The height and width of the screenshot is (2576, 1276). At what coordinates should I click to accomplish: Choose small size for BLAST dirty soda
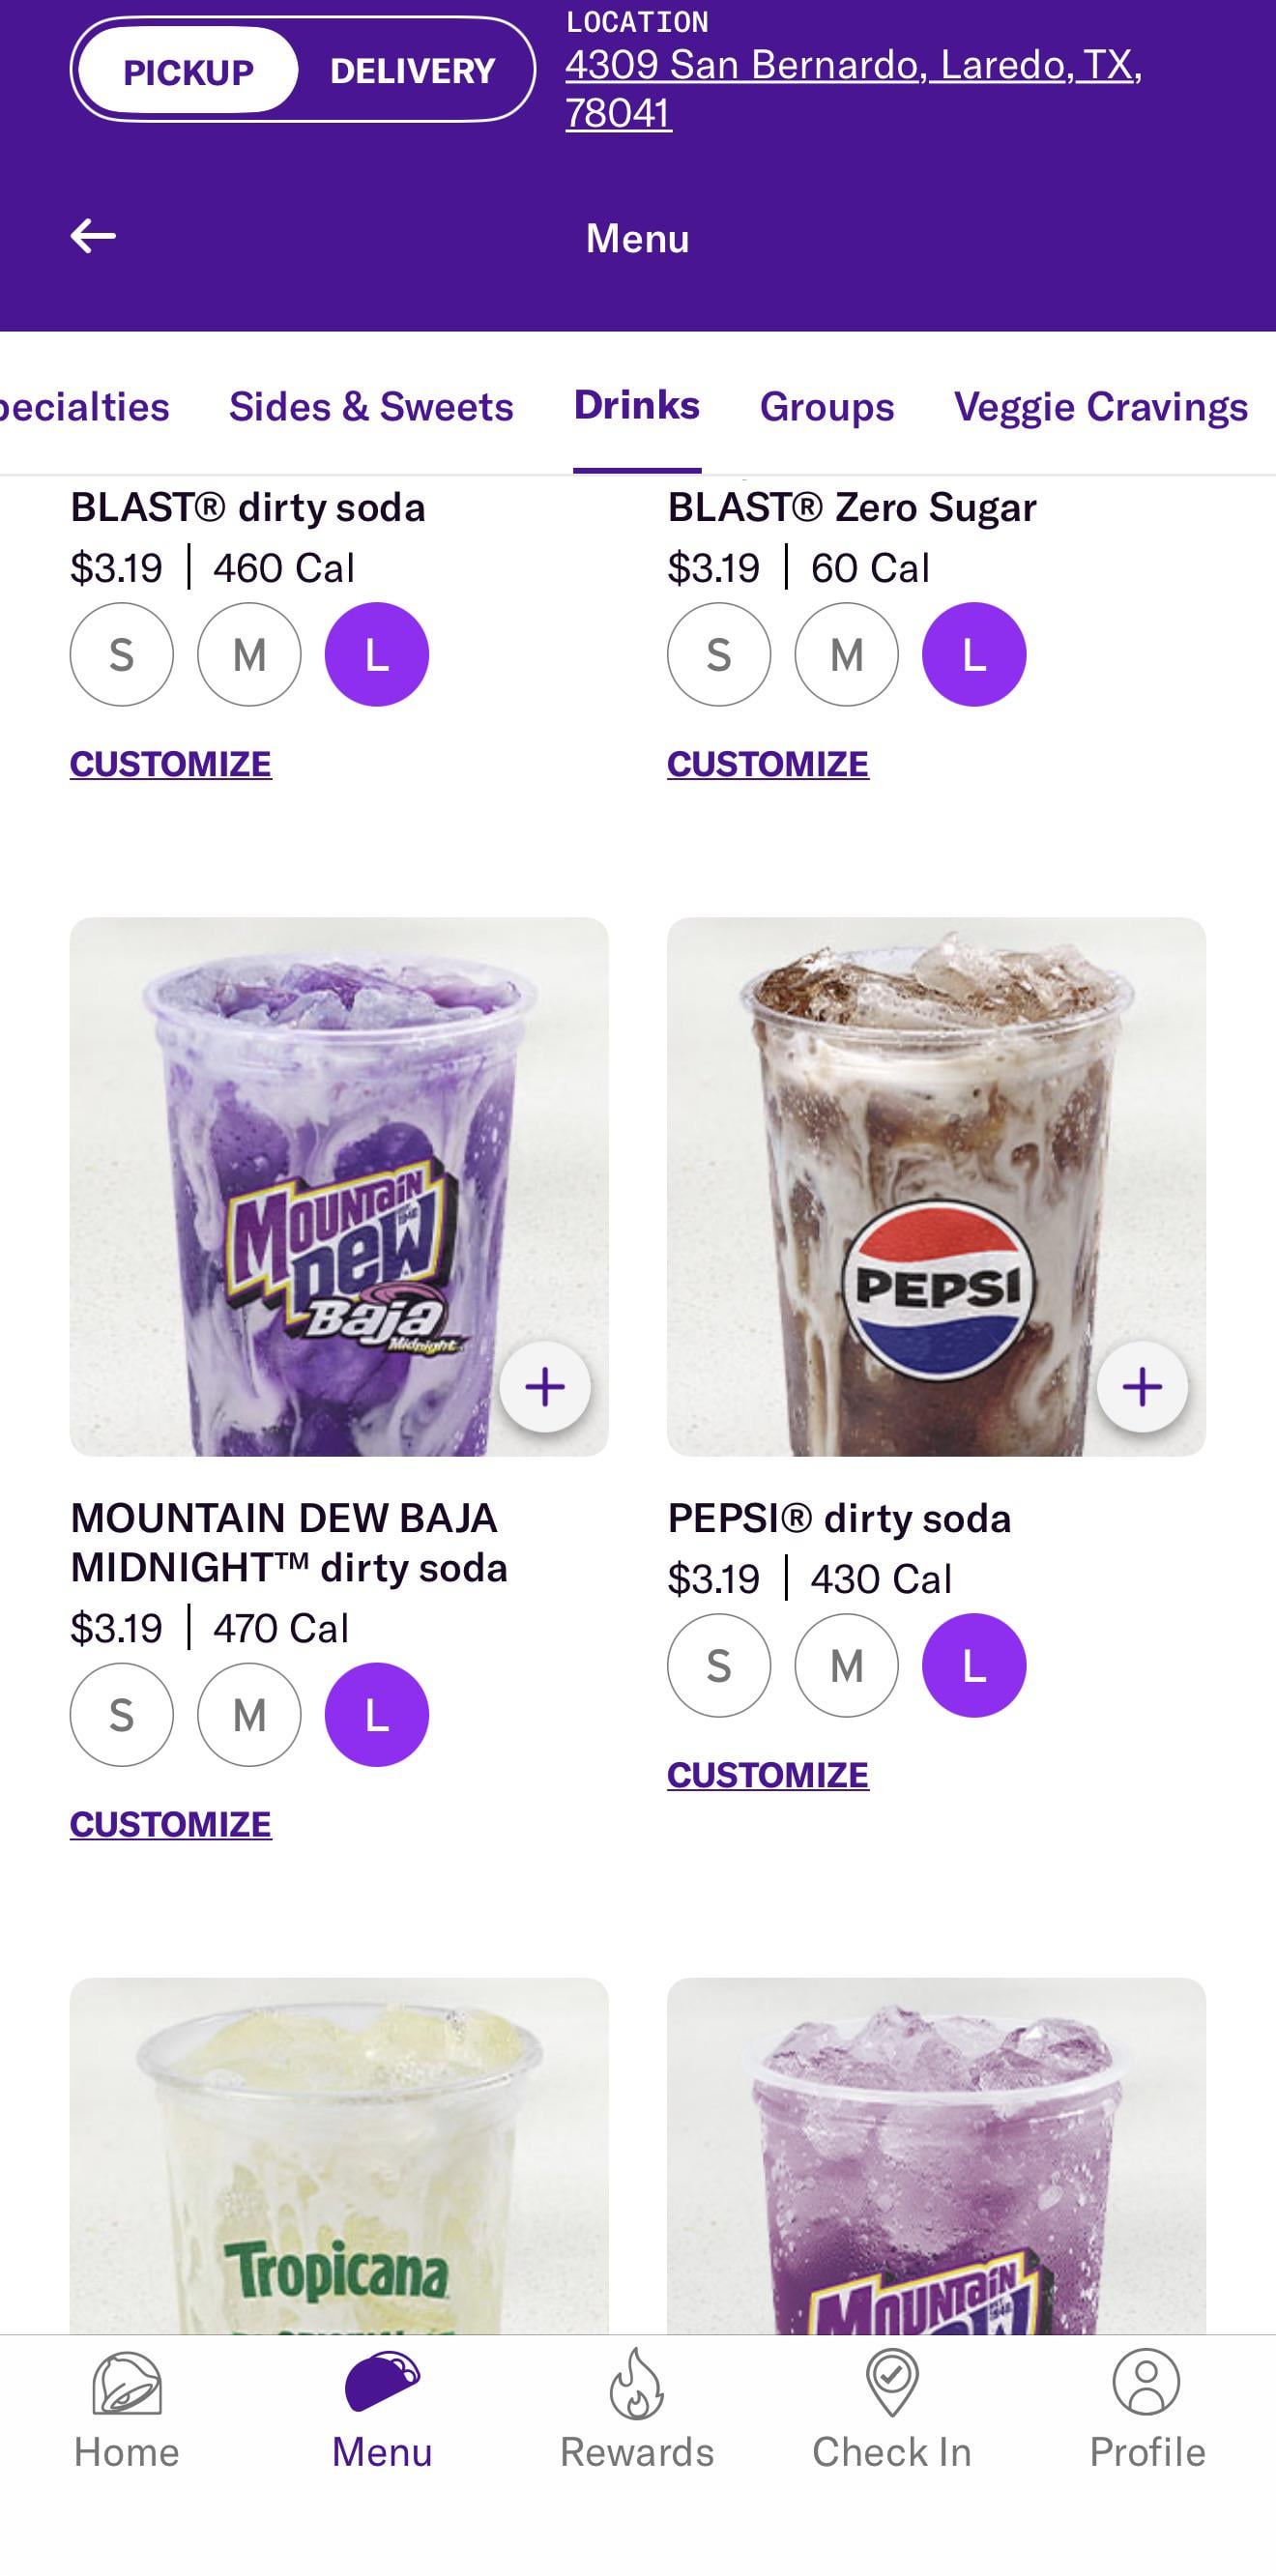(122, 655)
